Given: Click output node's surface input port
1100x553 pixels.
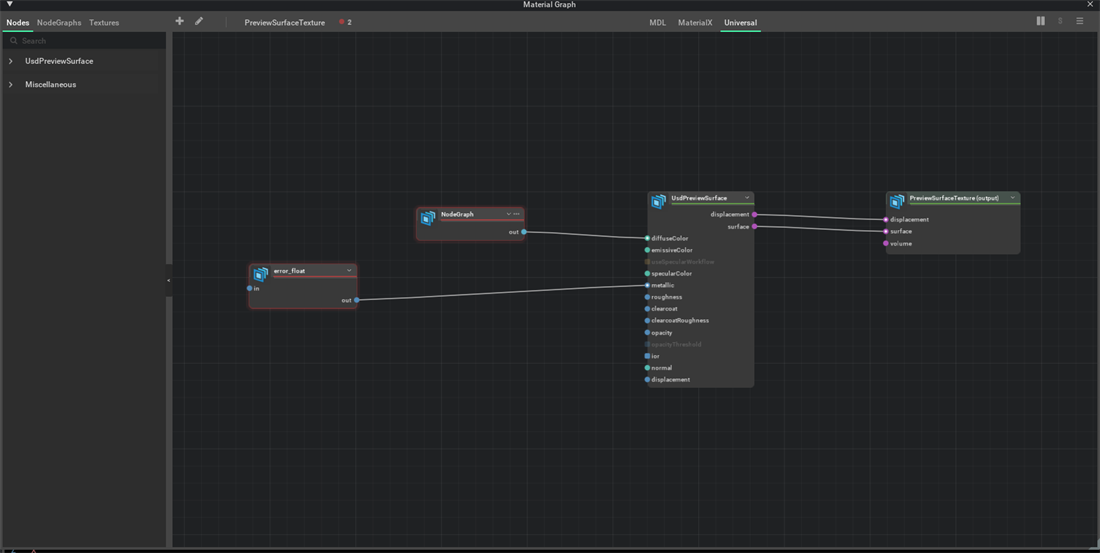Looking at the screenshot, I should [x=886, y=231].
